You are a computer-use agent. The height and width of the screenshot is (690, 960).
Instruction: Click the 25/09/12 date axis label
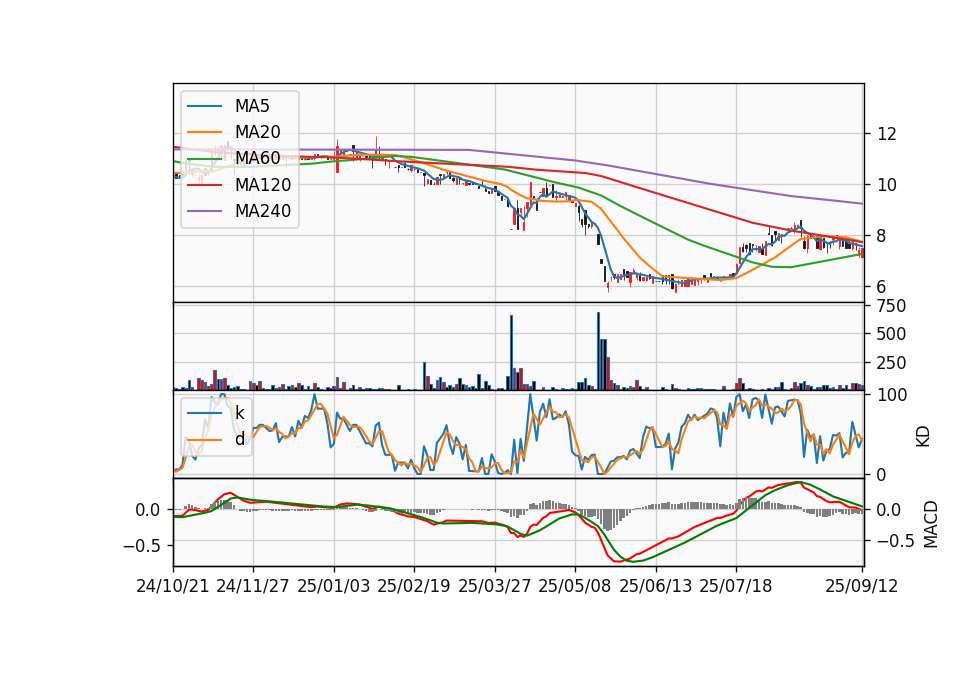(862, 586)
